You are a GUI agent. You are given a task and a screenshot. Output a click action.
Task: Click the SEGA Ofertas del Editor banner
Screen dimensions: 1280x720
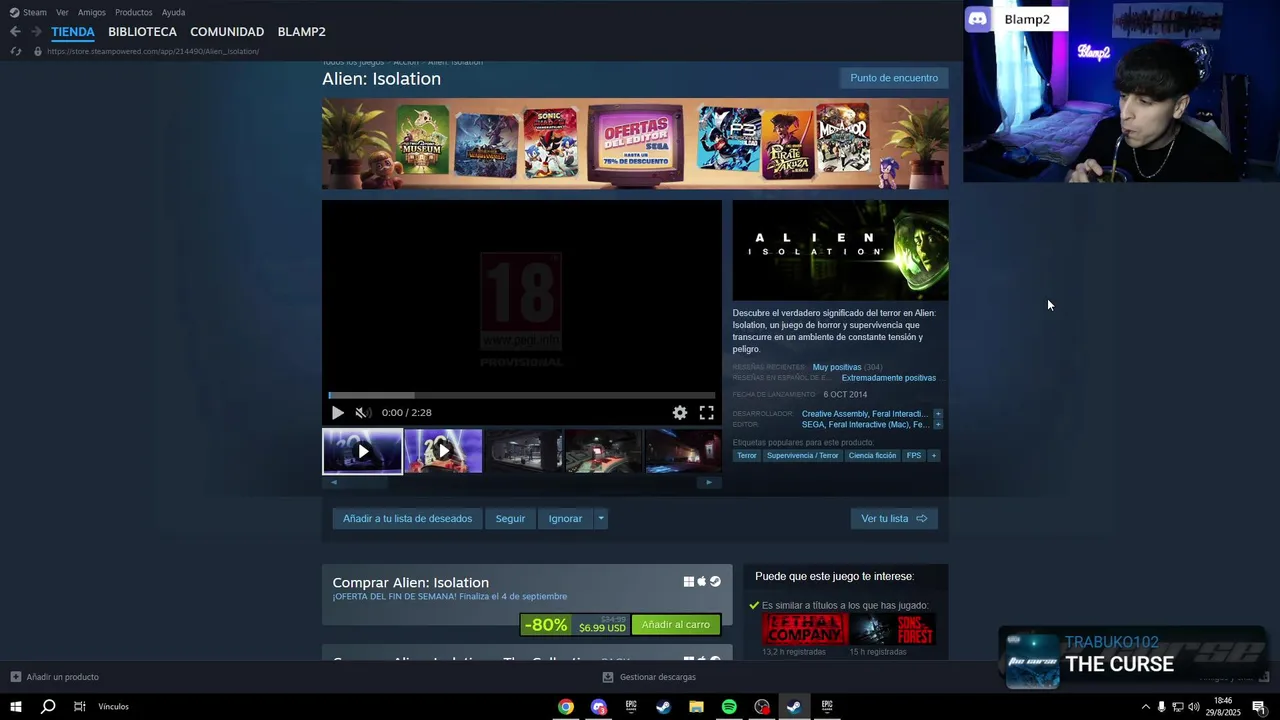click(x=635, y=143)
